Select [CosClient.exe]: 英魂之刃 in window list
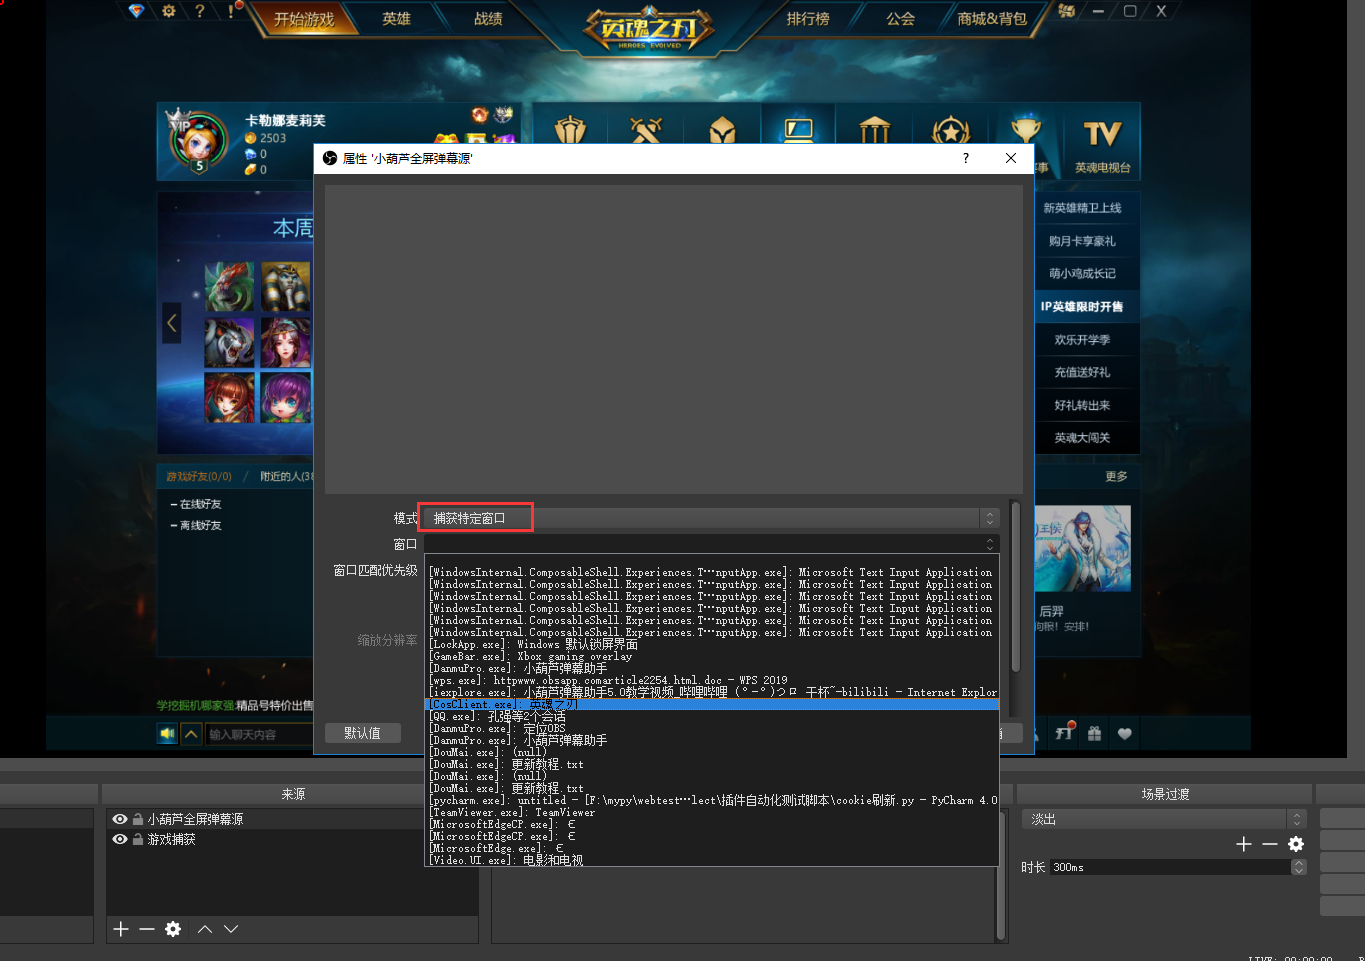 pyautogui.click(x=711, y=705)
